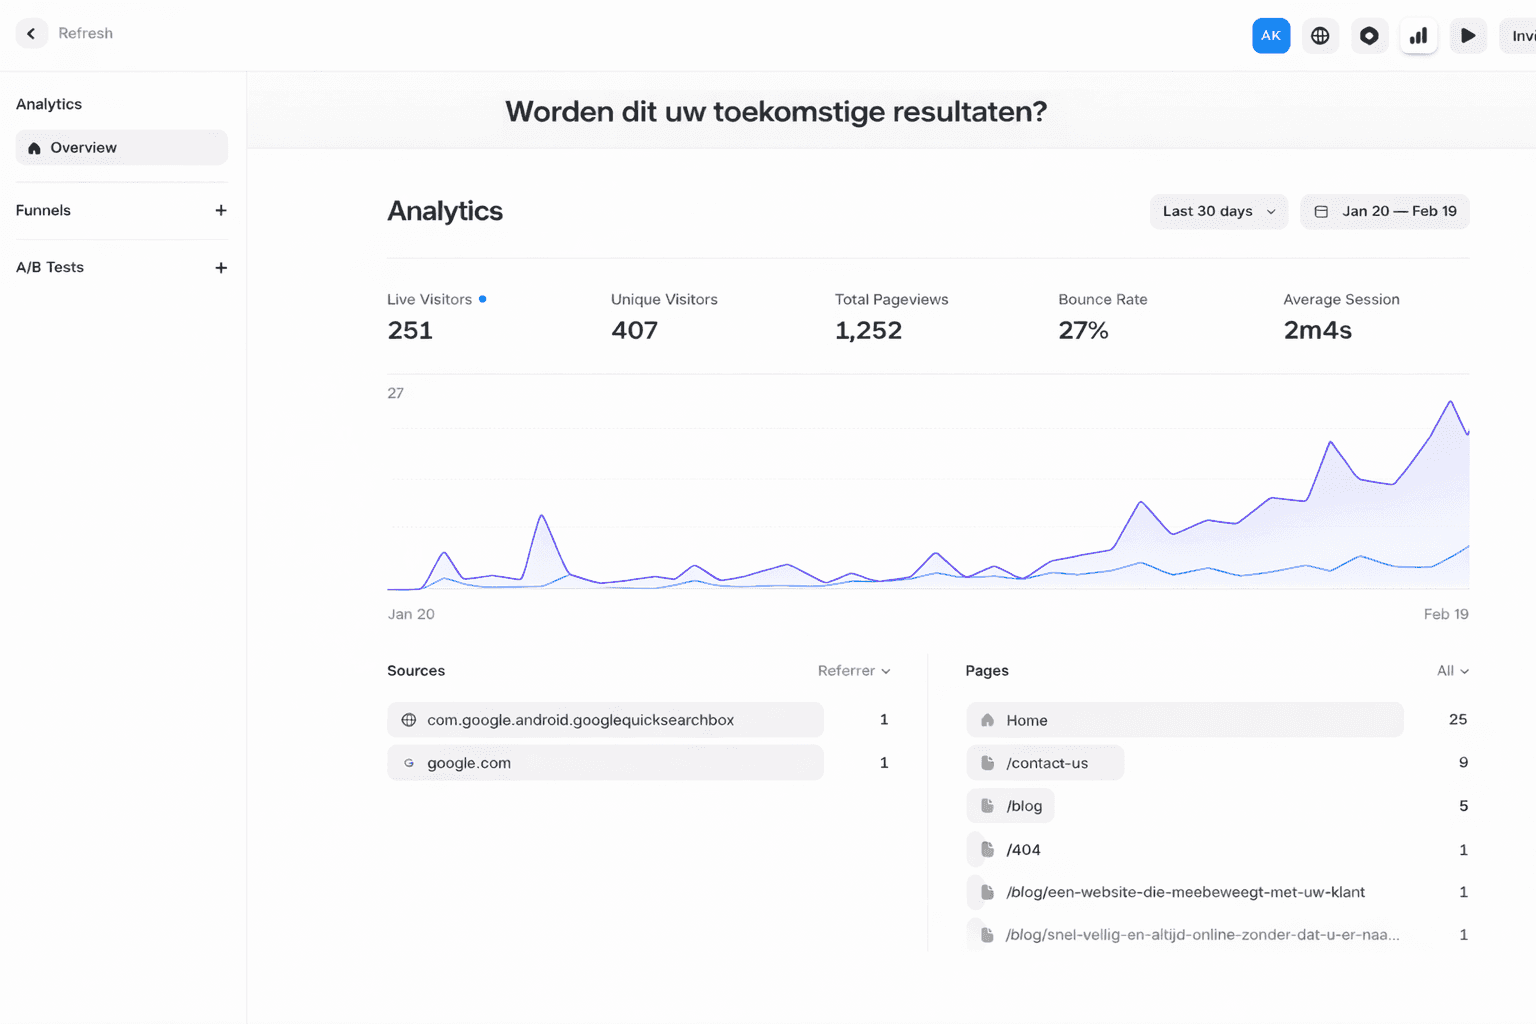
Task: Click the Refresh label at the top
Action: pos(85,33)
